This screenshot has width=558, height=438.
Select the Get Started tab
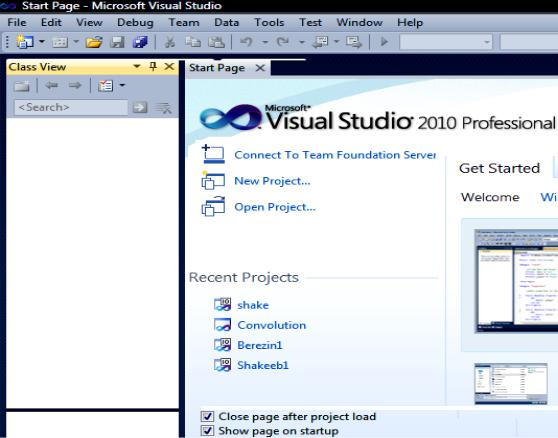click(x=499, y=168)
